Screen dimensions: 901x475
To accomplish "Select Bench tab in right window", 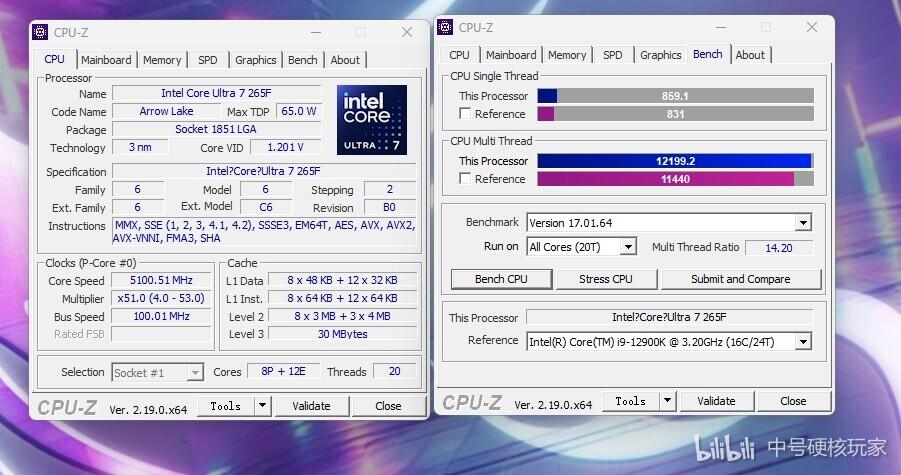I will (x=707, y=54).
